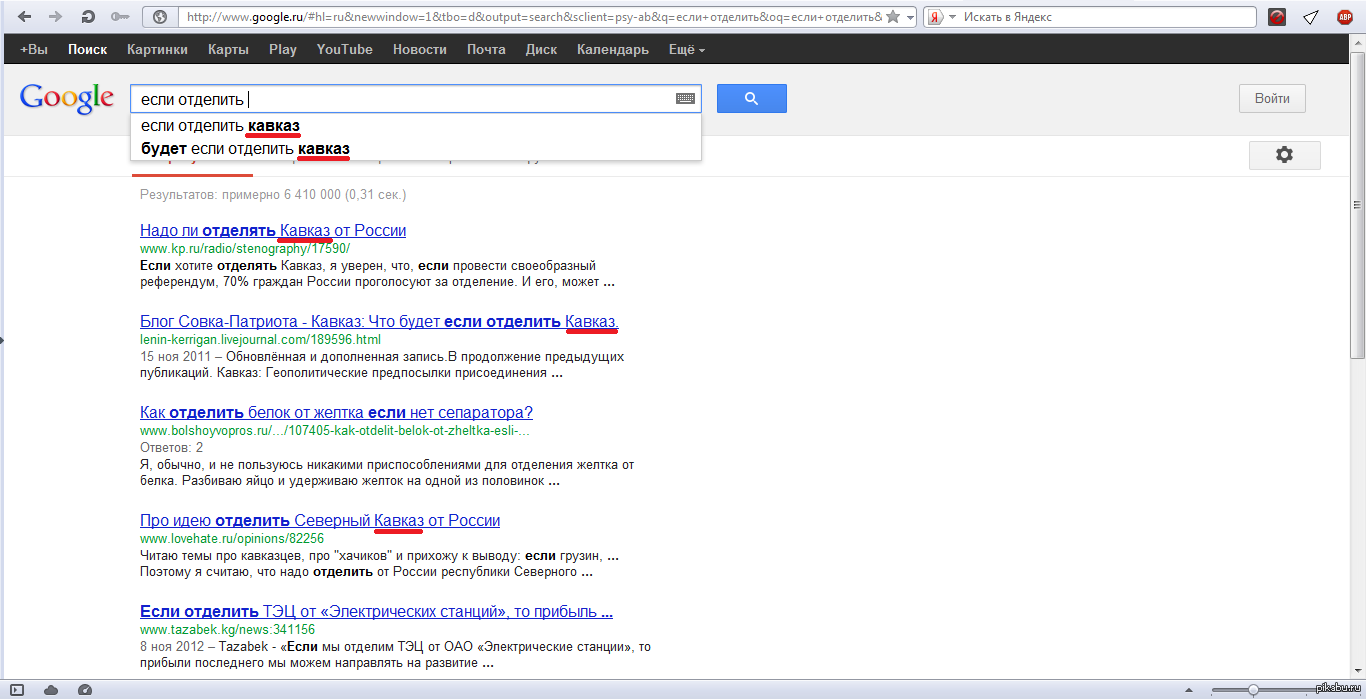Click the paper plane extension icon
The width and height of the screenshot is (1366, 699).
(1310, 17)
